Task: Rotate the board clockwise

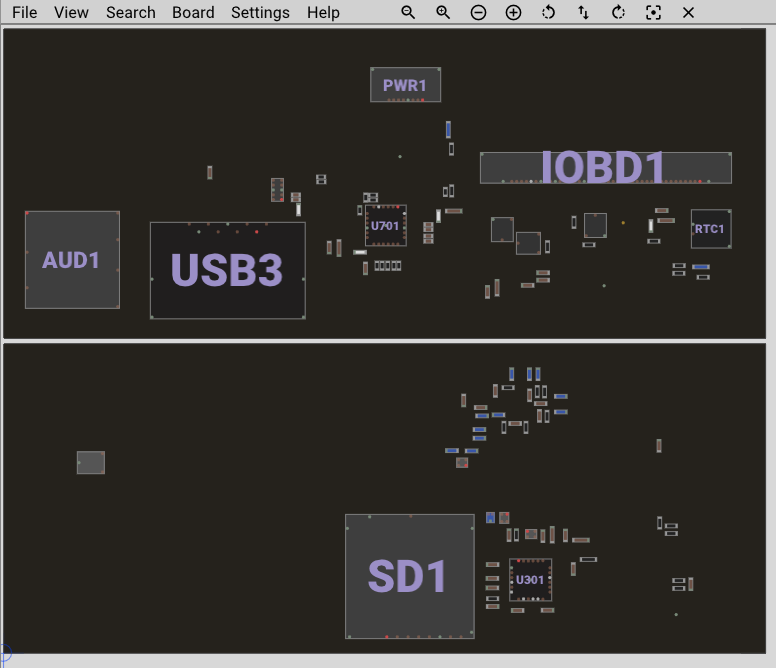Action: pyautogui.click(x=618, y=13)
